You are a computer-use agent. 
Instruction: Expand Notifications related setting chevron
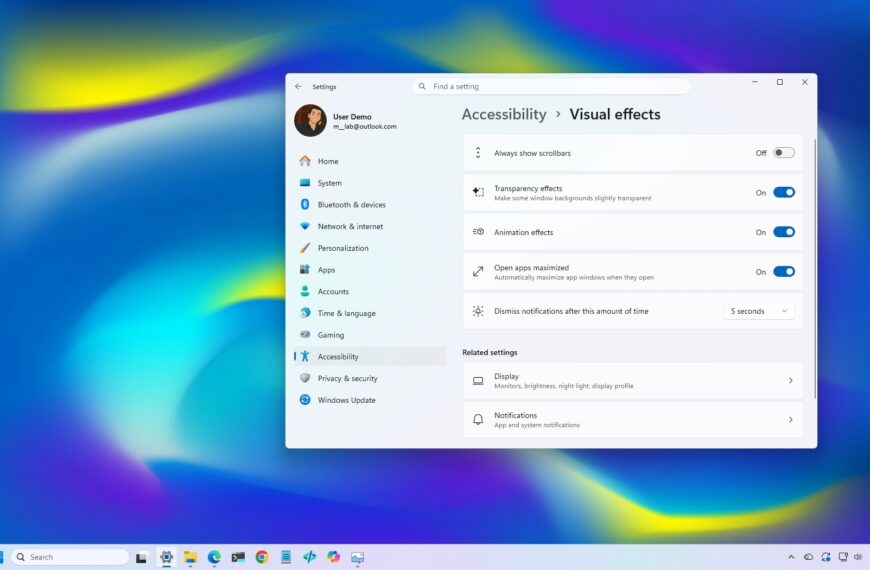click(x=791, y=420)
